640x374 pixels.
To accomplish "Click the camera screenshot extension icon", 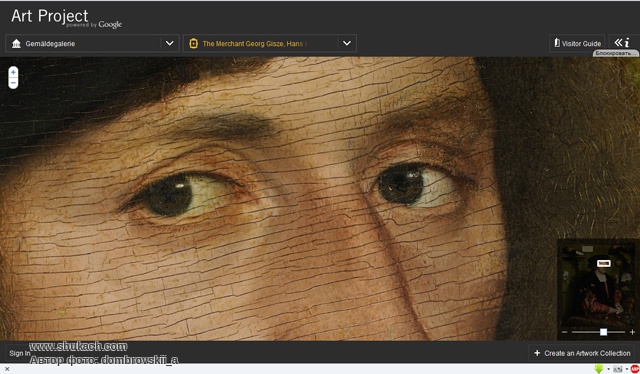I will [x=618, y=369].
